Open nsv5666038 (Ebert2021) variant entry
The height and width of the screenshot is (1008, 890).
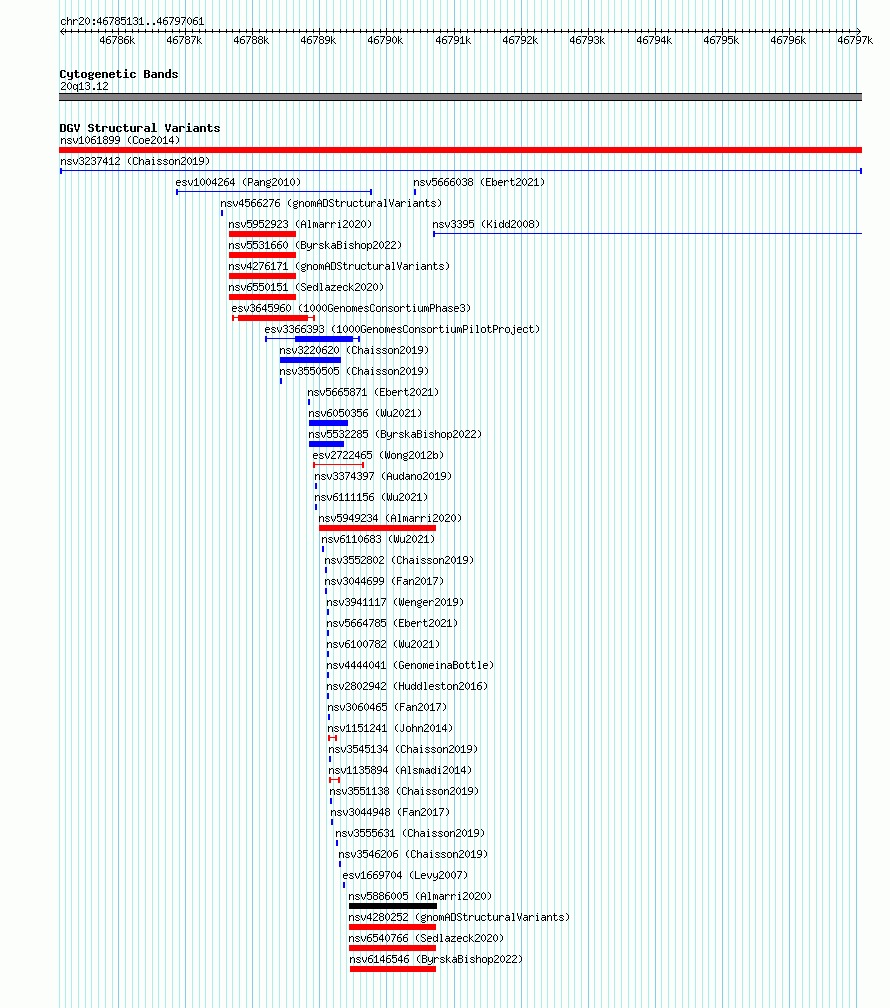(479, 183)
